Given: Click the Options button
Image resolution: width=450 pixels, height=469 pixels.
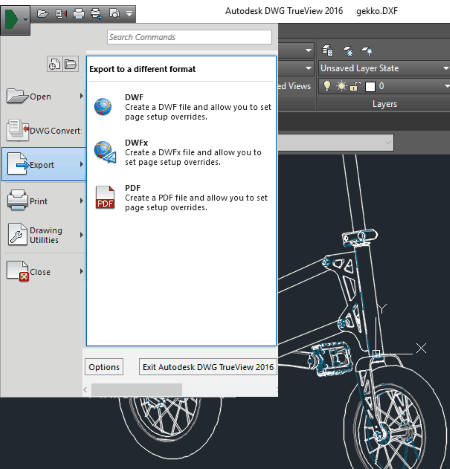Looking at the screenshot, I should tap(104, 367).
